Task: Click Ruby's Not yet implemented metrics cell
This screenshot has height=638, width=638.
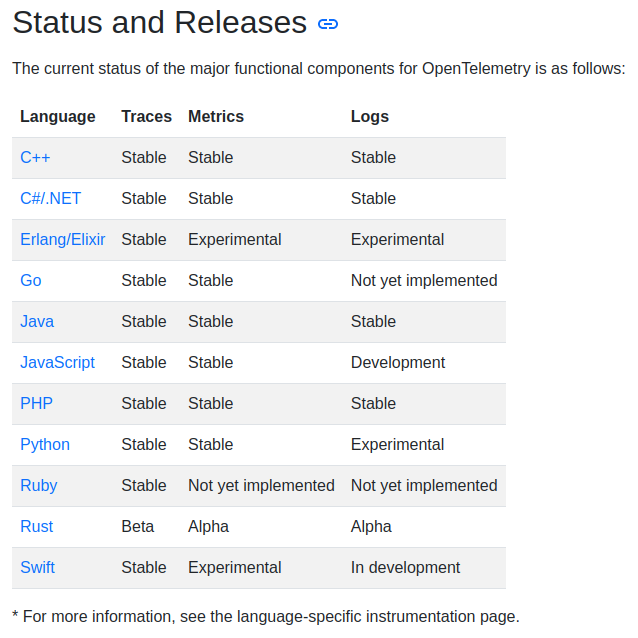Action: coord(261,486)
